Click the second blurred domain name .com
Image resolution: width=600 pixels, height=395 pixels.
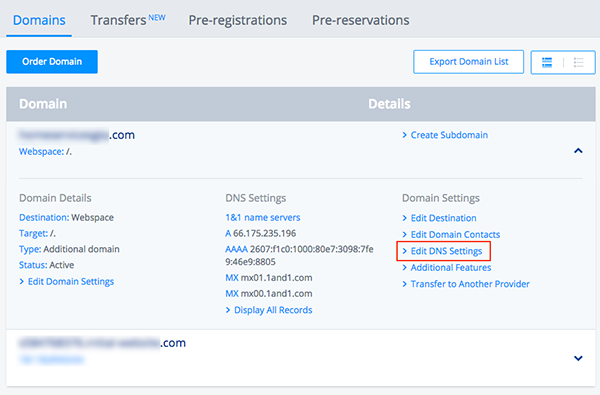pos(103,343)
